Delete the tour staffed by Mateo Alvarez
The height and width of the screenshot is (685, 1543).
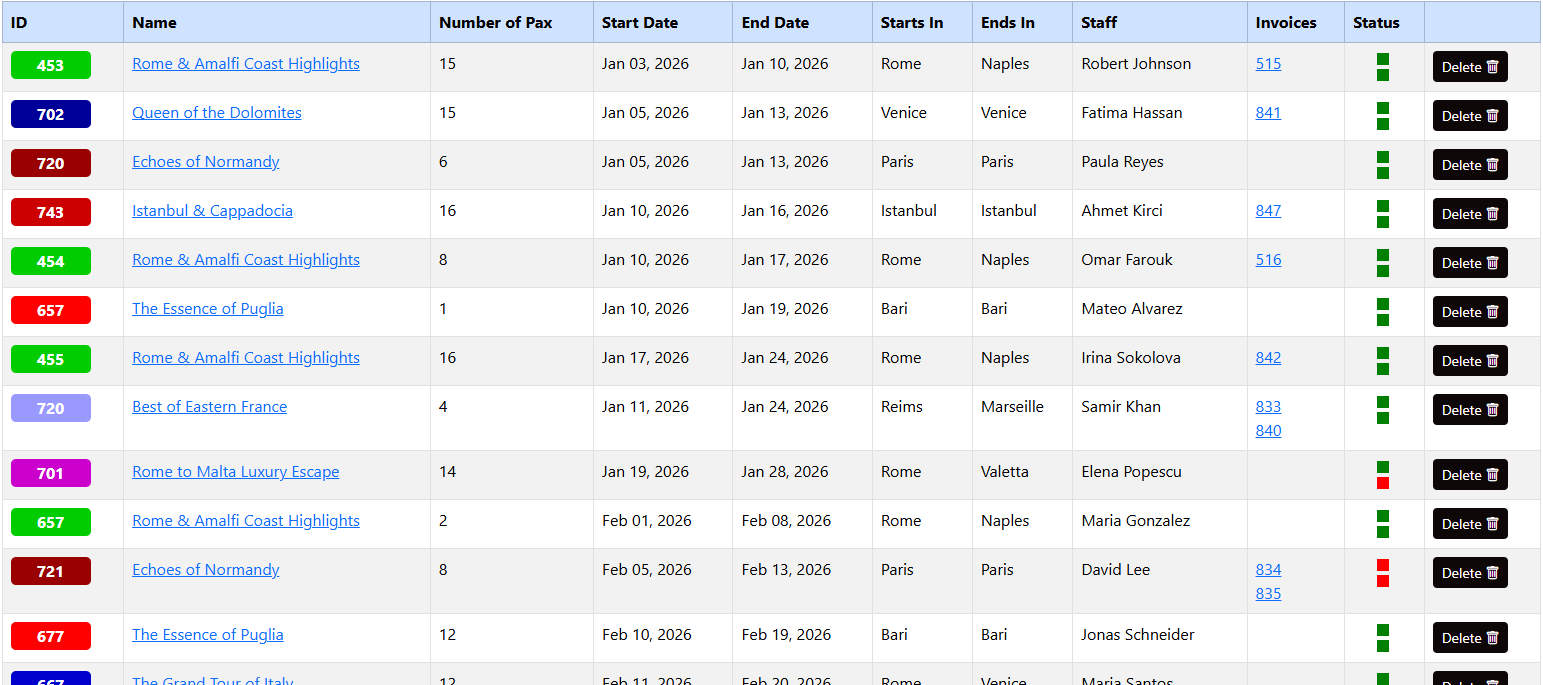click(x=1469, y=312)
